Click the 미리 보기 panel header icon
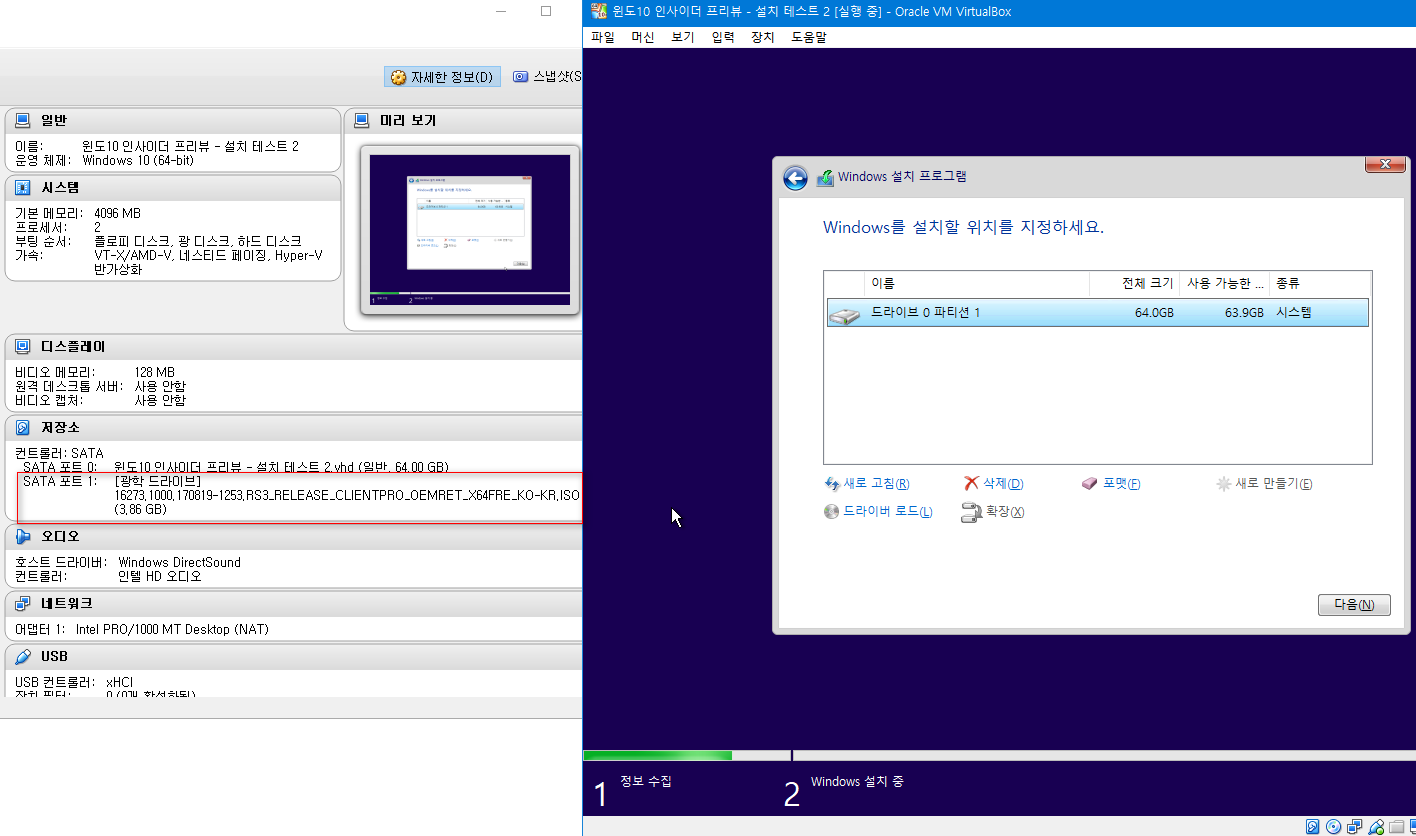 (362, 121)
